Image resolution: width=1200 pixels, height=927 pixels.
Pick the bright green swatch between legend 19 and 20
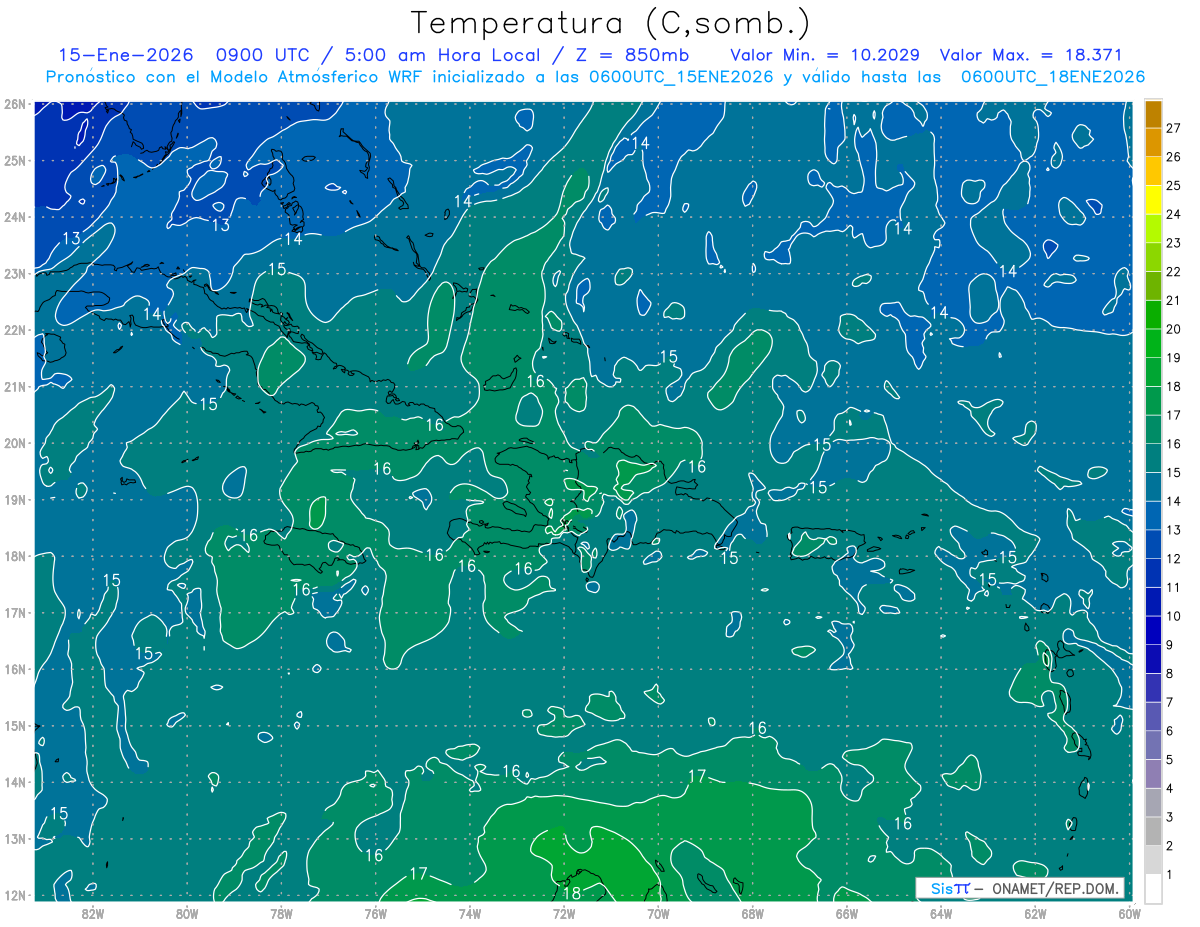pyautogui.click(x=1153, y=343)
